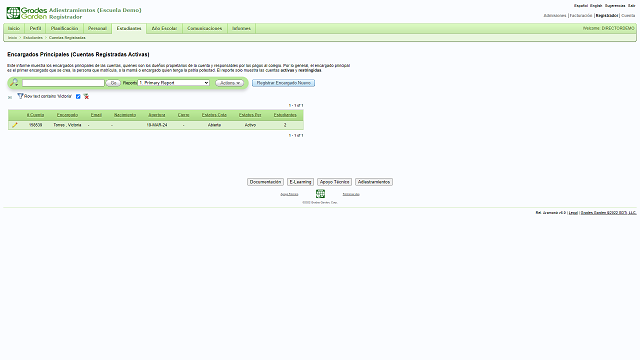Click the 'Torres , Victoria' cell
This screenshot has width=640, height=360.
coord(67,125)
